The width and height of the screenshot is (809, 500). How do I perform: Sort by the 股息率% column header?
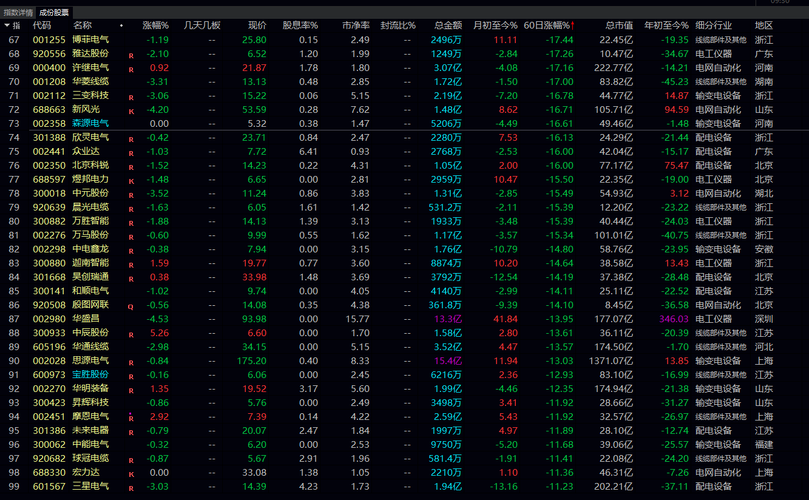300,25
